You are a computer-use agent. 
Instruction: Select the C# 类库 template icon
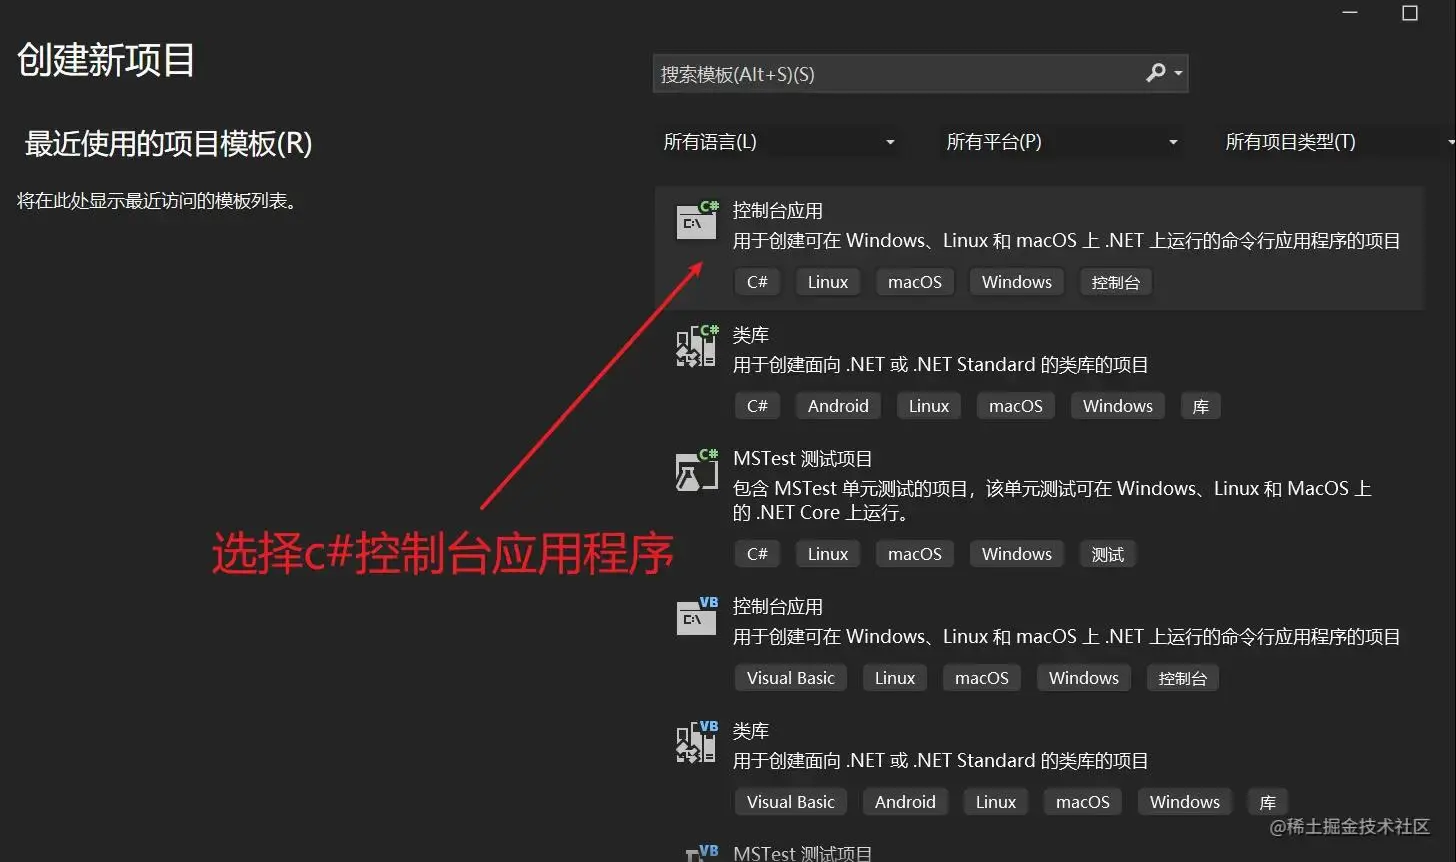[x=695, y=345]
